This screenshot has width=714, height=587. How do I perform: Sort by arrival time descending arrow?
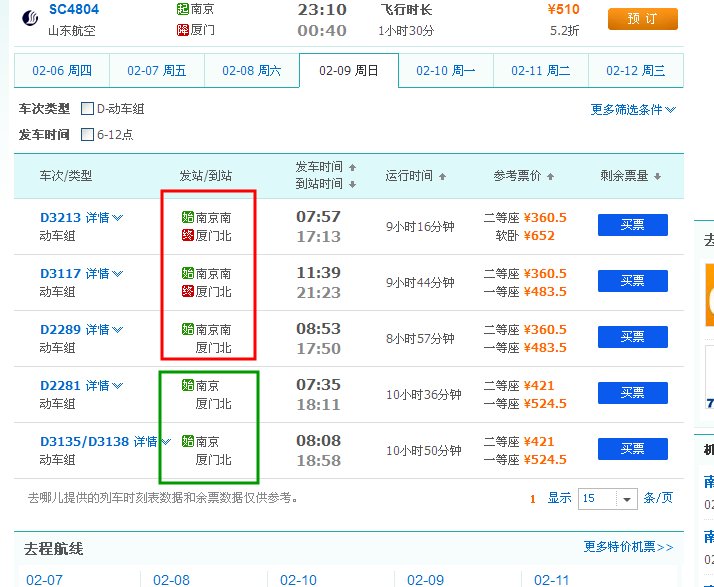click(352, 184)
